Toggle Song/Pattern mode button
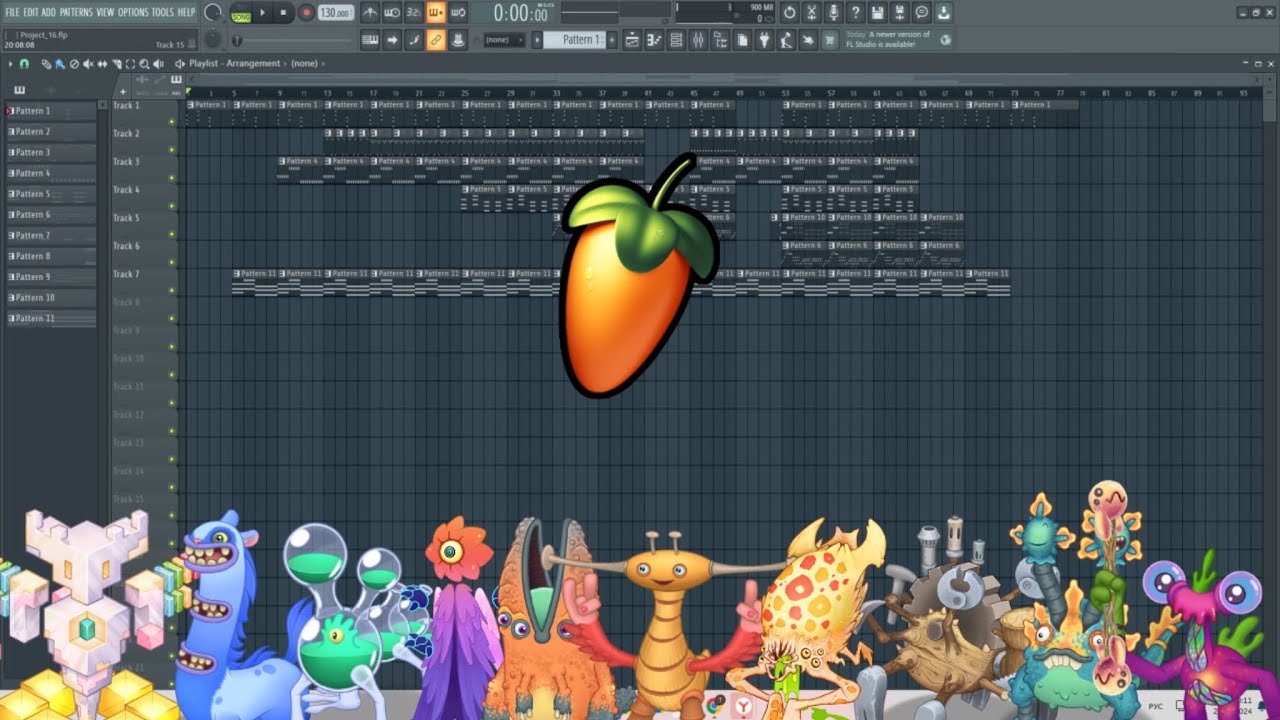Screen dimensions: 1280x720 coord(241,13)
